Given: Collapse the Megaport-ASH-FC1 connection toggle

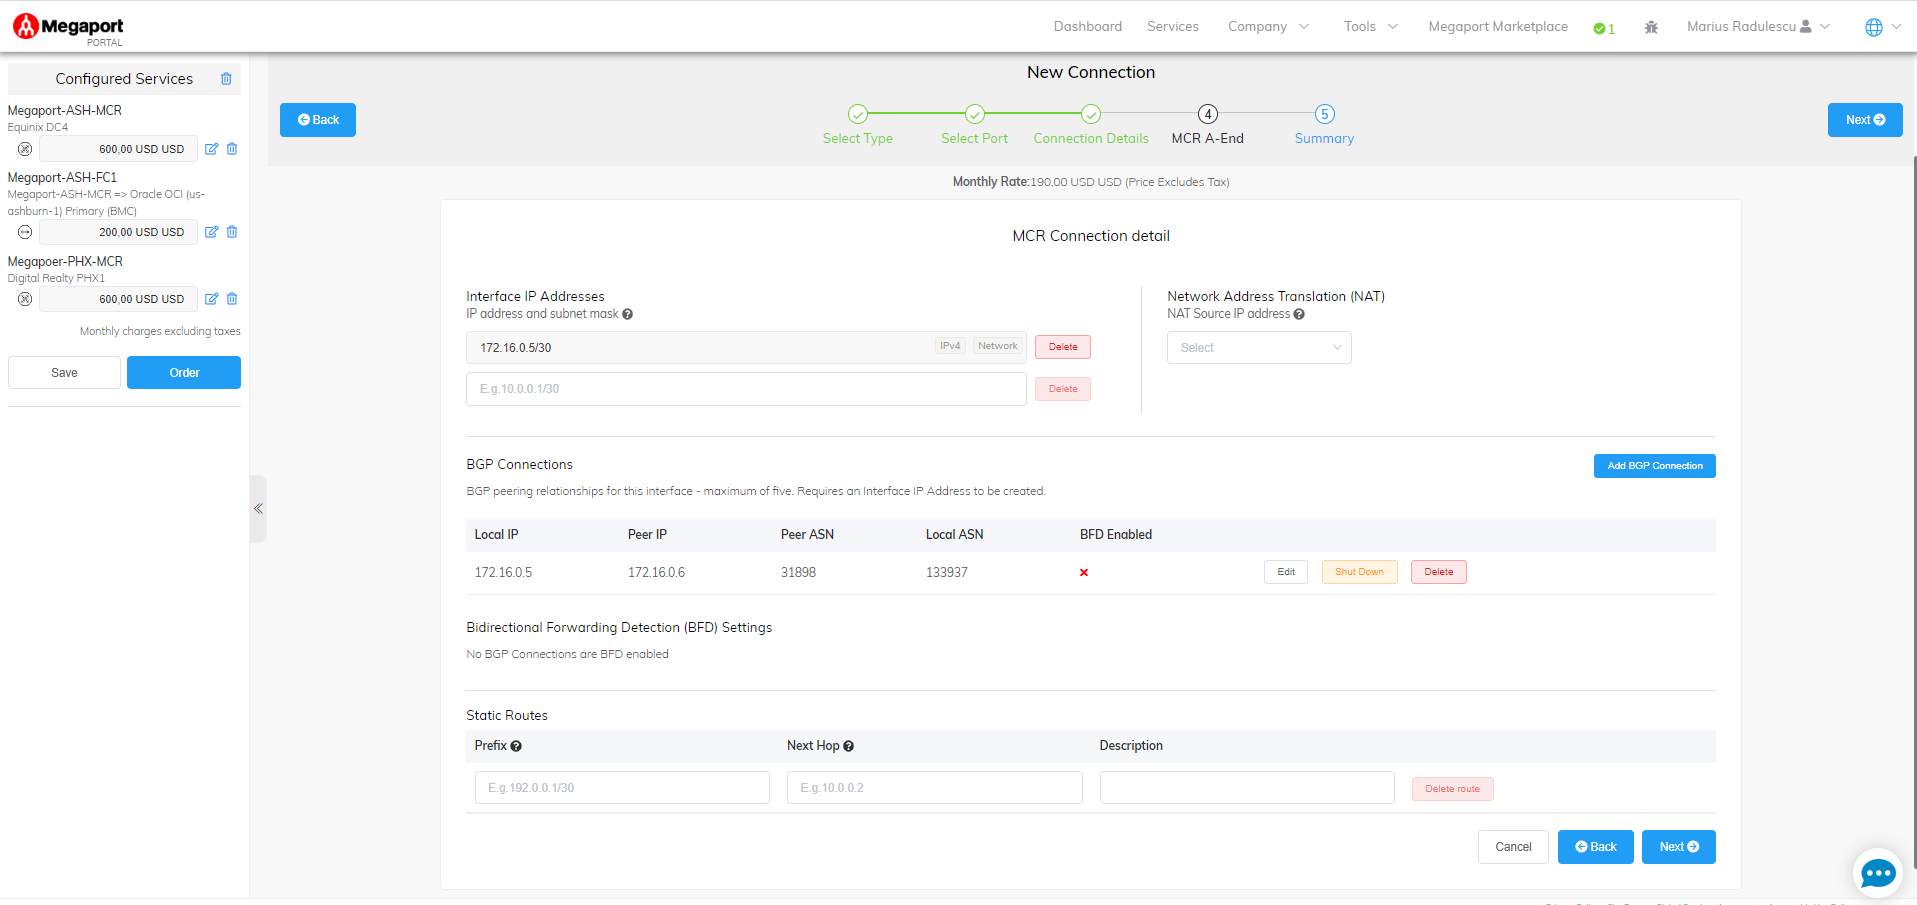Looking at the screenshot, I should click(x=25, y=232).
